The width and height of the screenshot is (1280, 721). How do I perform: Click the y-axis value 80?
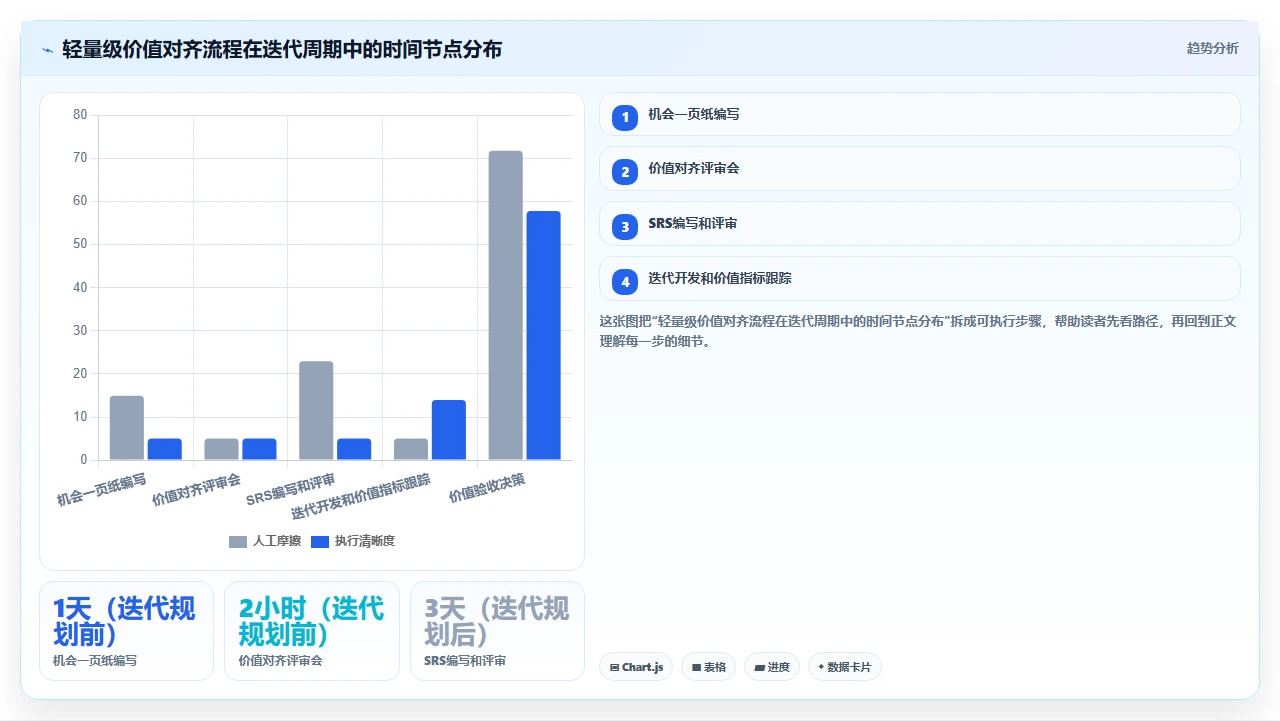[x=80, y=115]
